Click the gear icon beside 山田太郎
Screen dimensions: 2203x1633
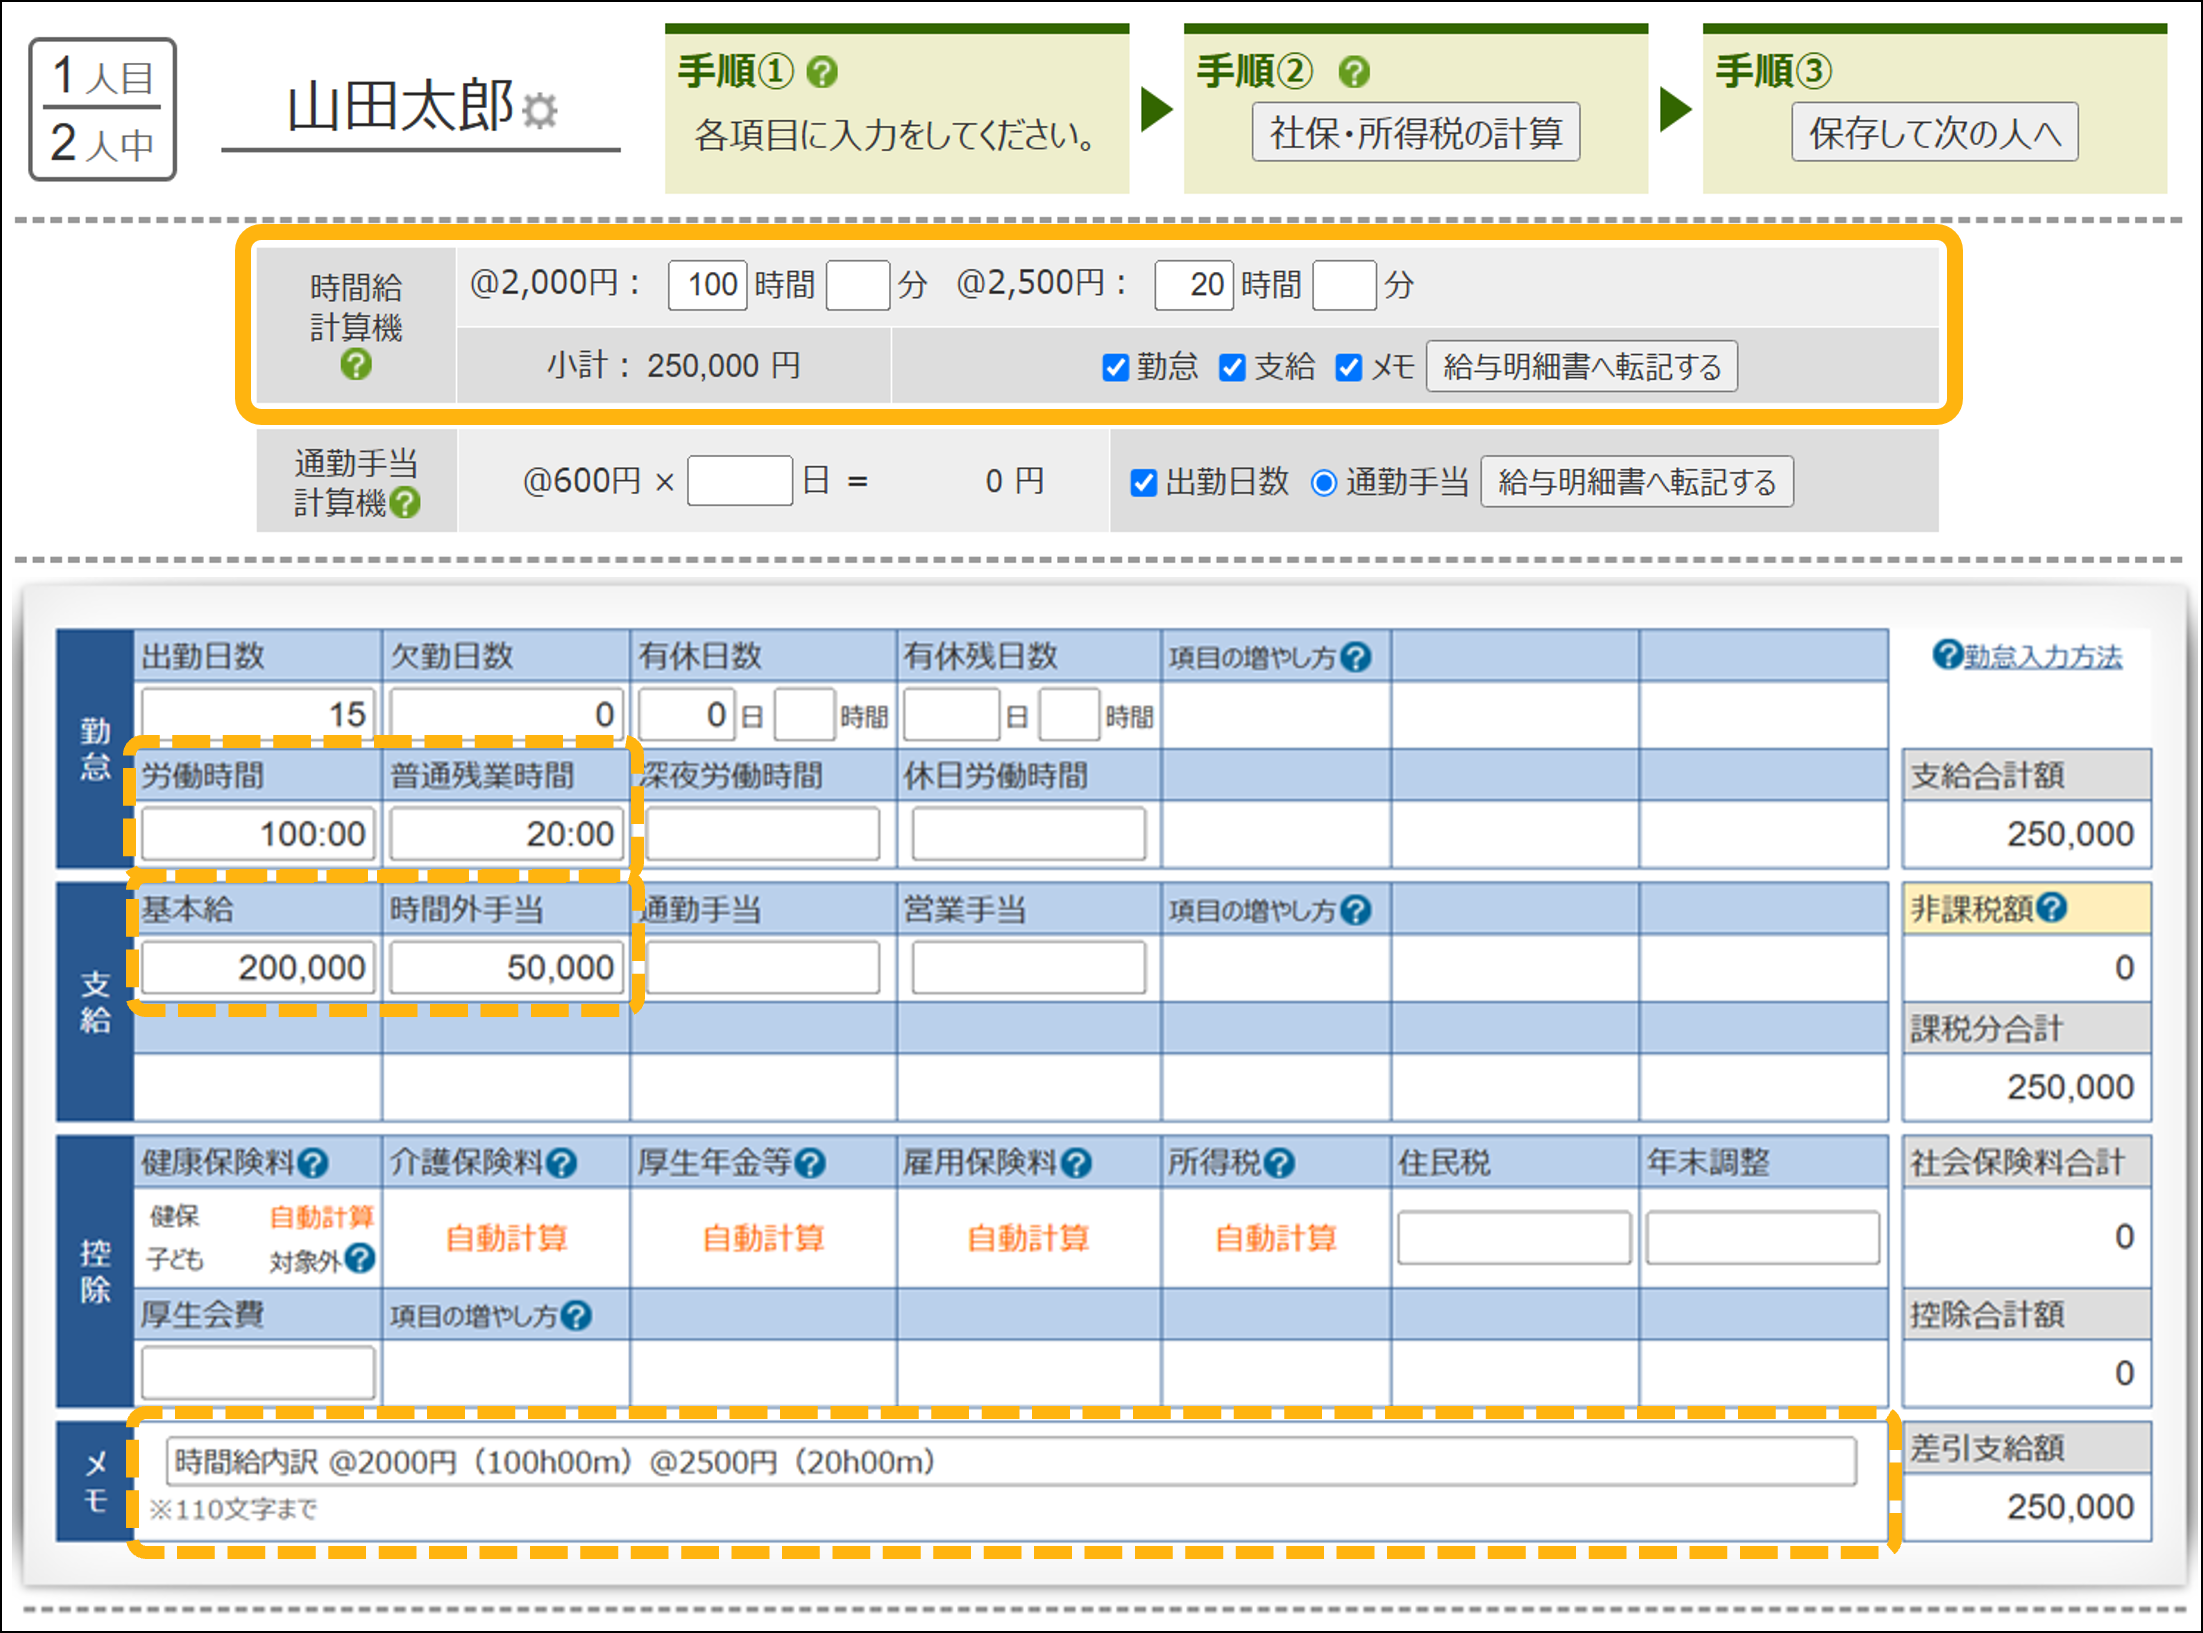(541, 110)
